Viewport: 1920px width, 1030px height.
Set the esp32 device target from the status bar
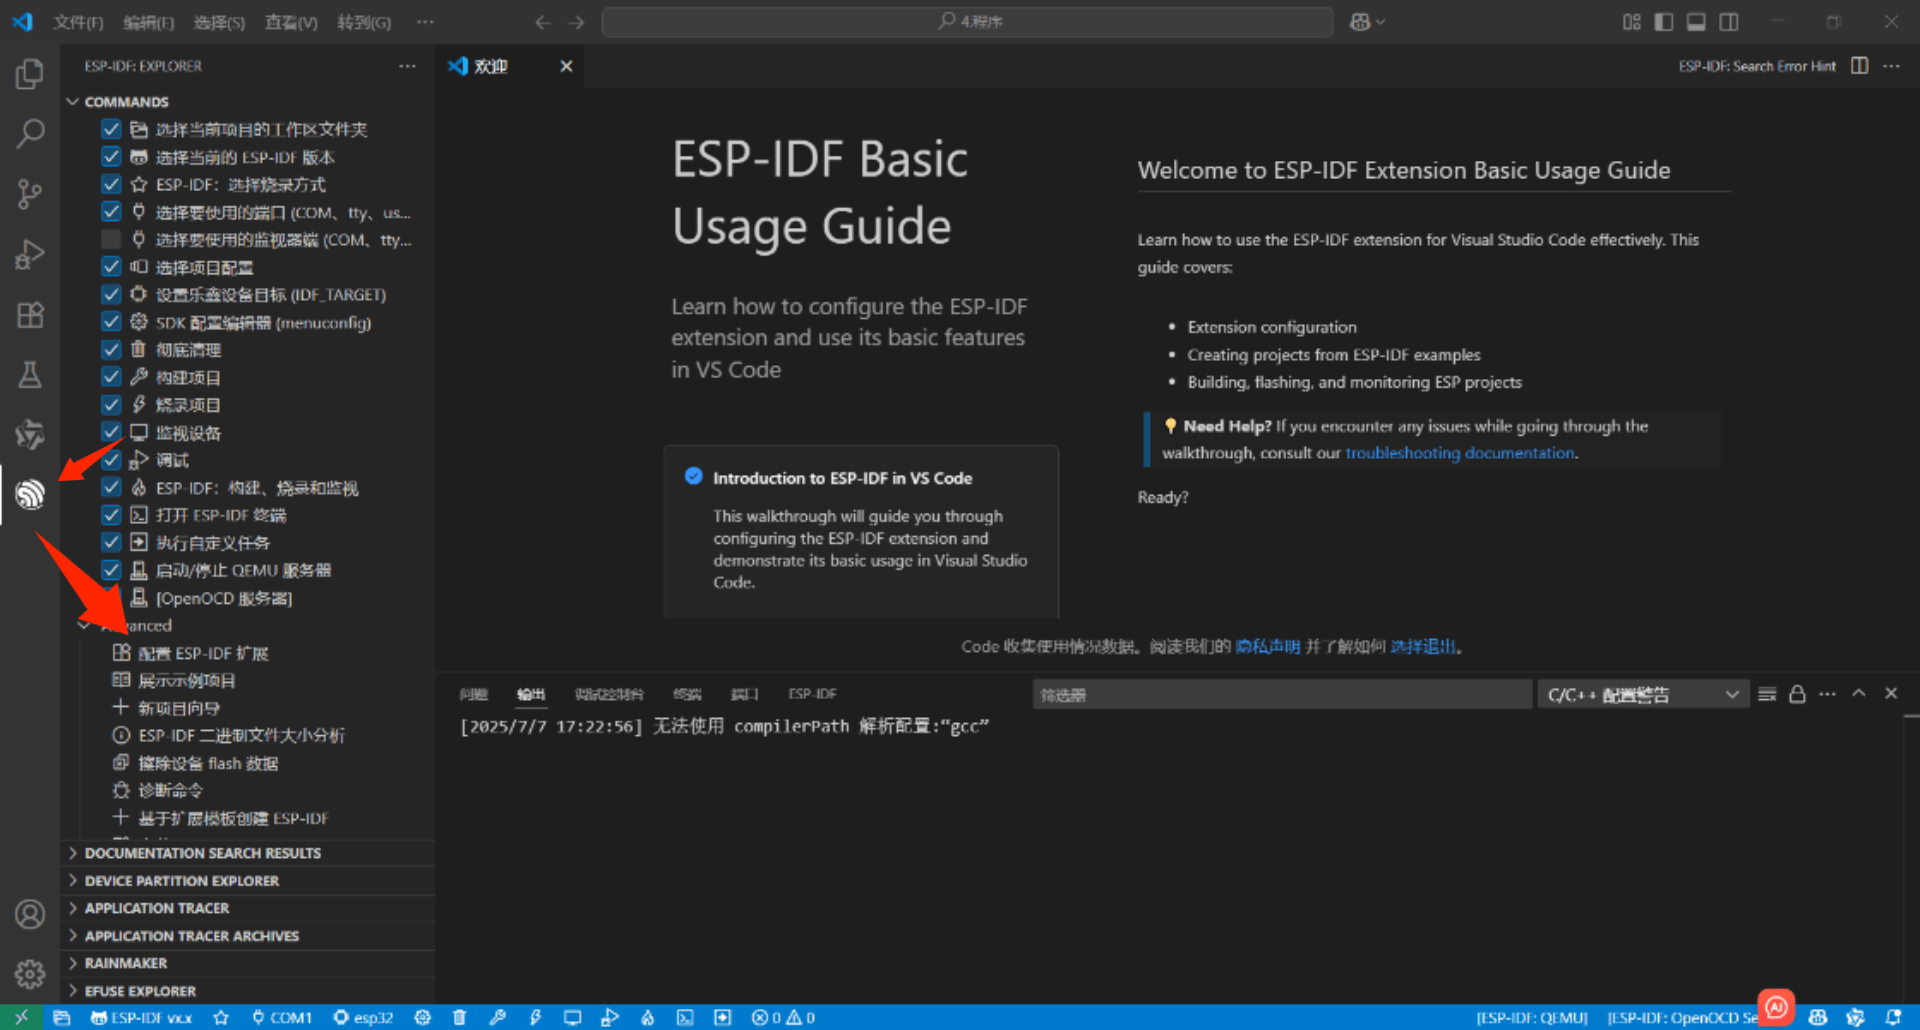[x=363, y=1017]
